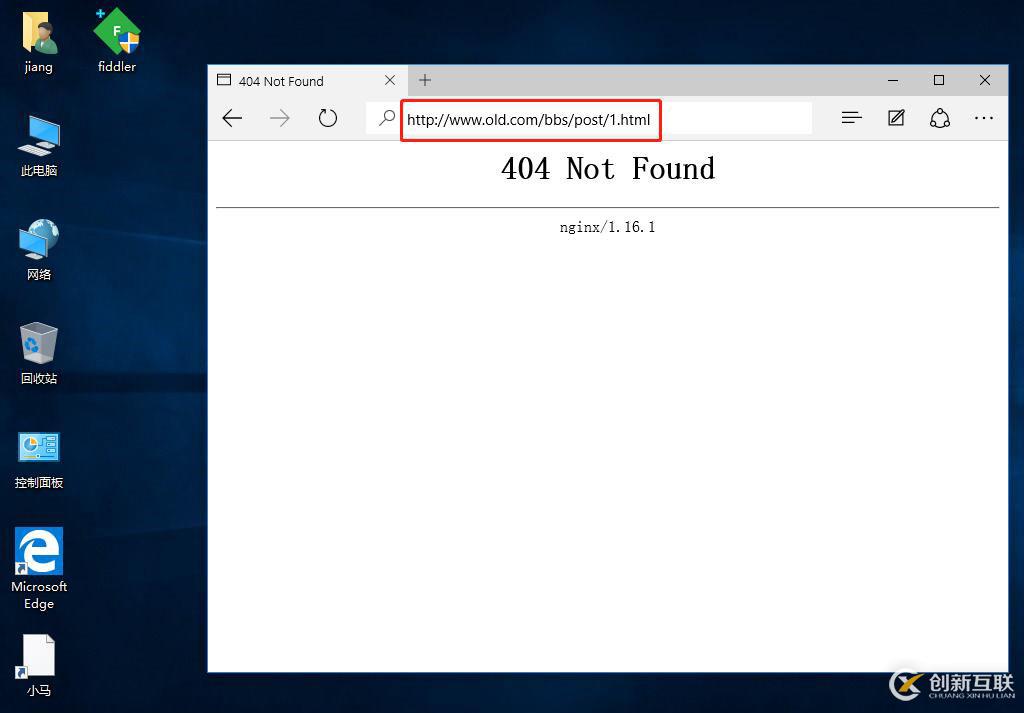Refresh the 404 page
1024x713 pixels.
point(328,118)
